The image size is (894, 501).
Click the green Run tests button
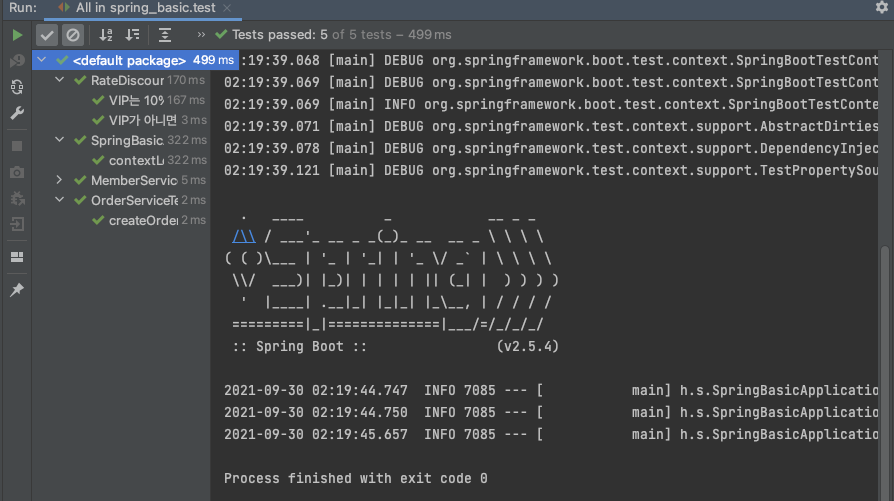point(17,35)
